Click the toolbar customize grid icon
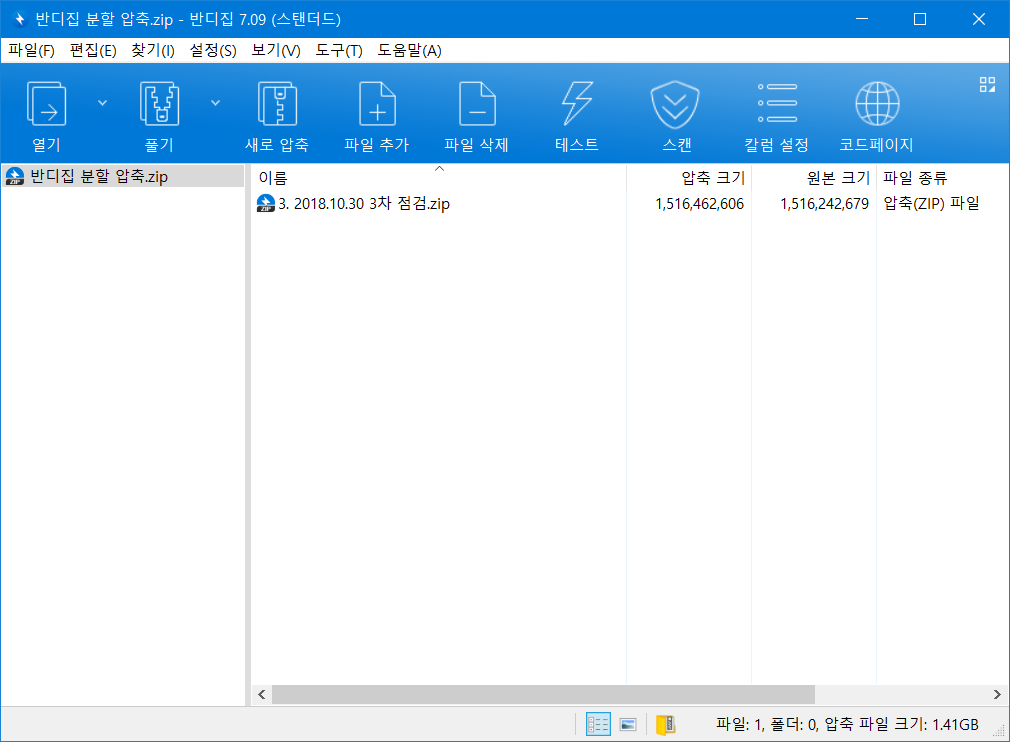Image resolution: width=1010 pixels, height=742 pixels. 987,84
